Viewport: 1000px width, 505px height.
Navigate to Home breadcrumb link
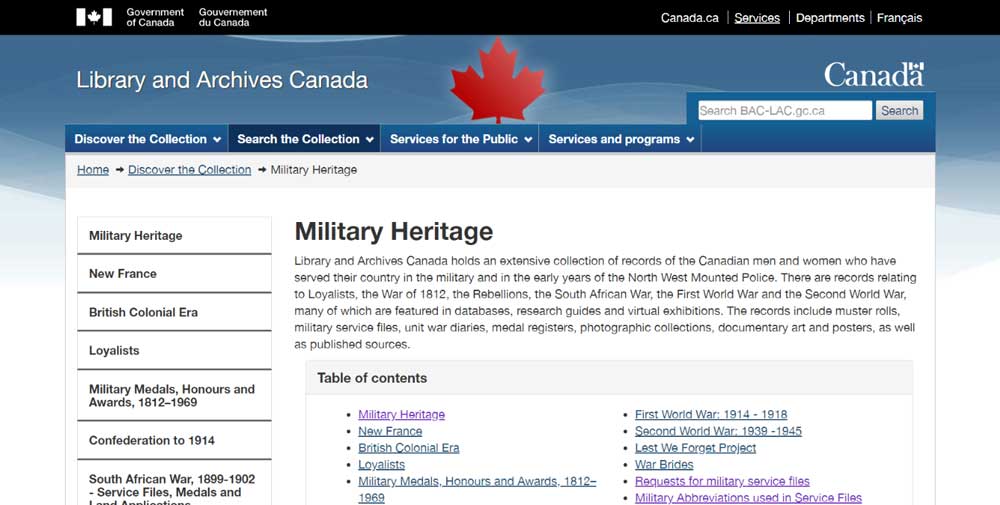click(93, 170)
